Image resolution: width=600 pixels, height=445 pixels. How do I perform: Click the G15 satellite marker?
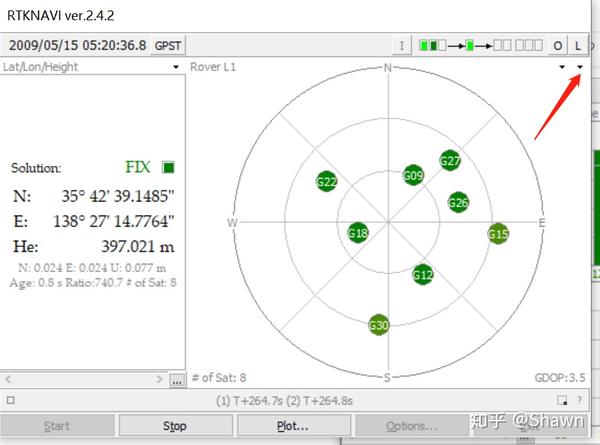[x=498, y=234]
